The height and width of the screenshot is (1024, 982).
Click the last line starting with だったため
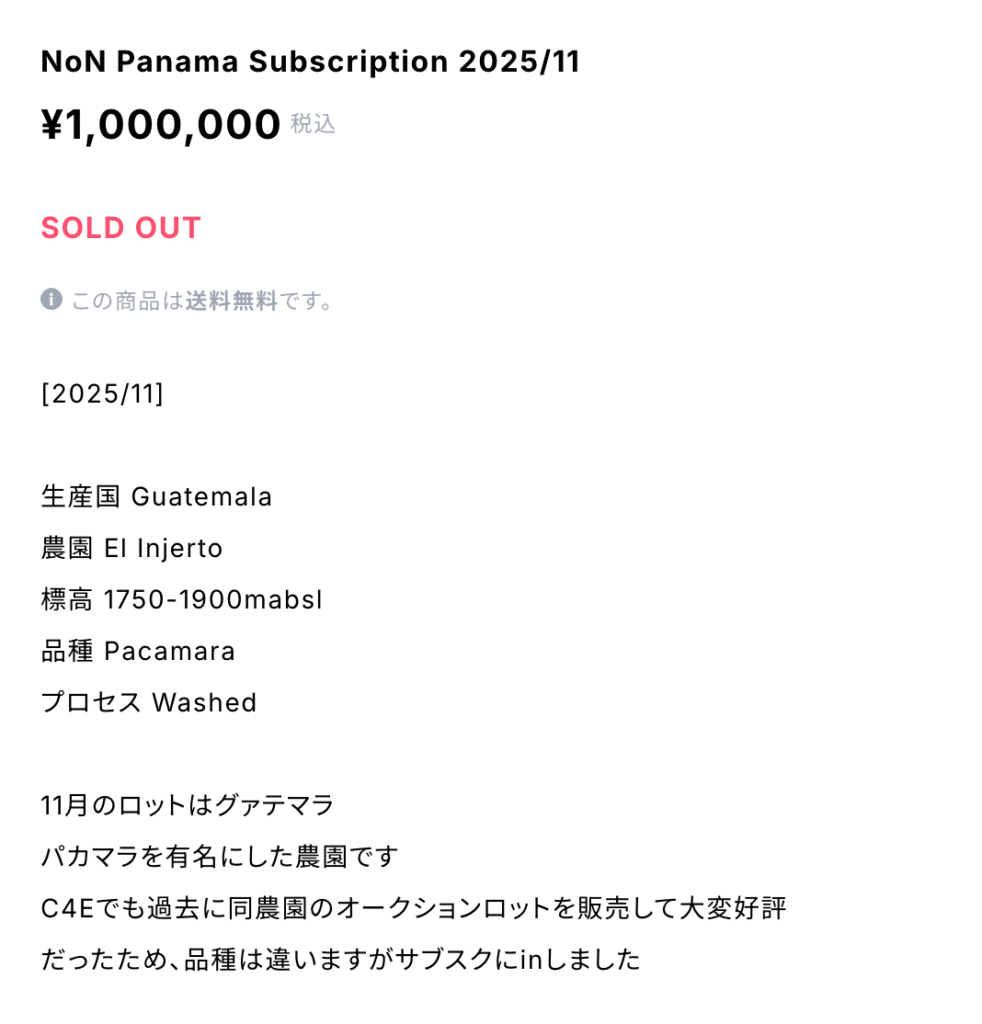click(x=340, y=960)
